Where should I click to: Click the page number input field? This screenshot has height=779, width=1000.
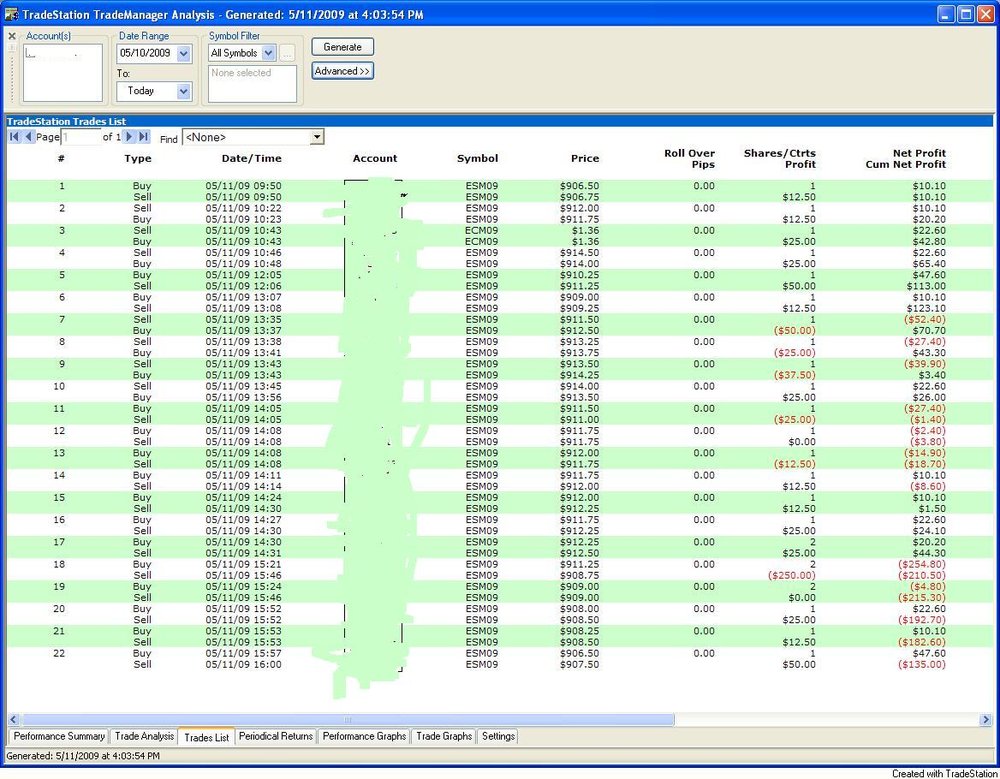click(80, 137)
